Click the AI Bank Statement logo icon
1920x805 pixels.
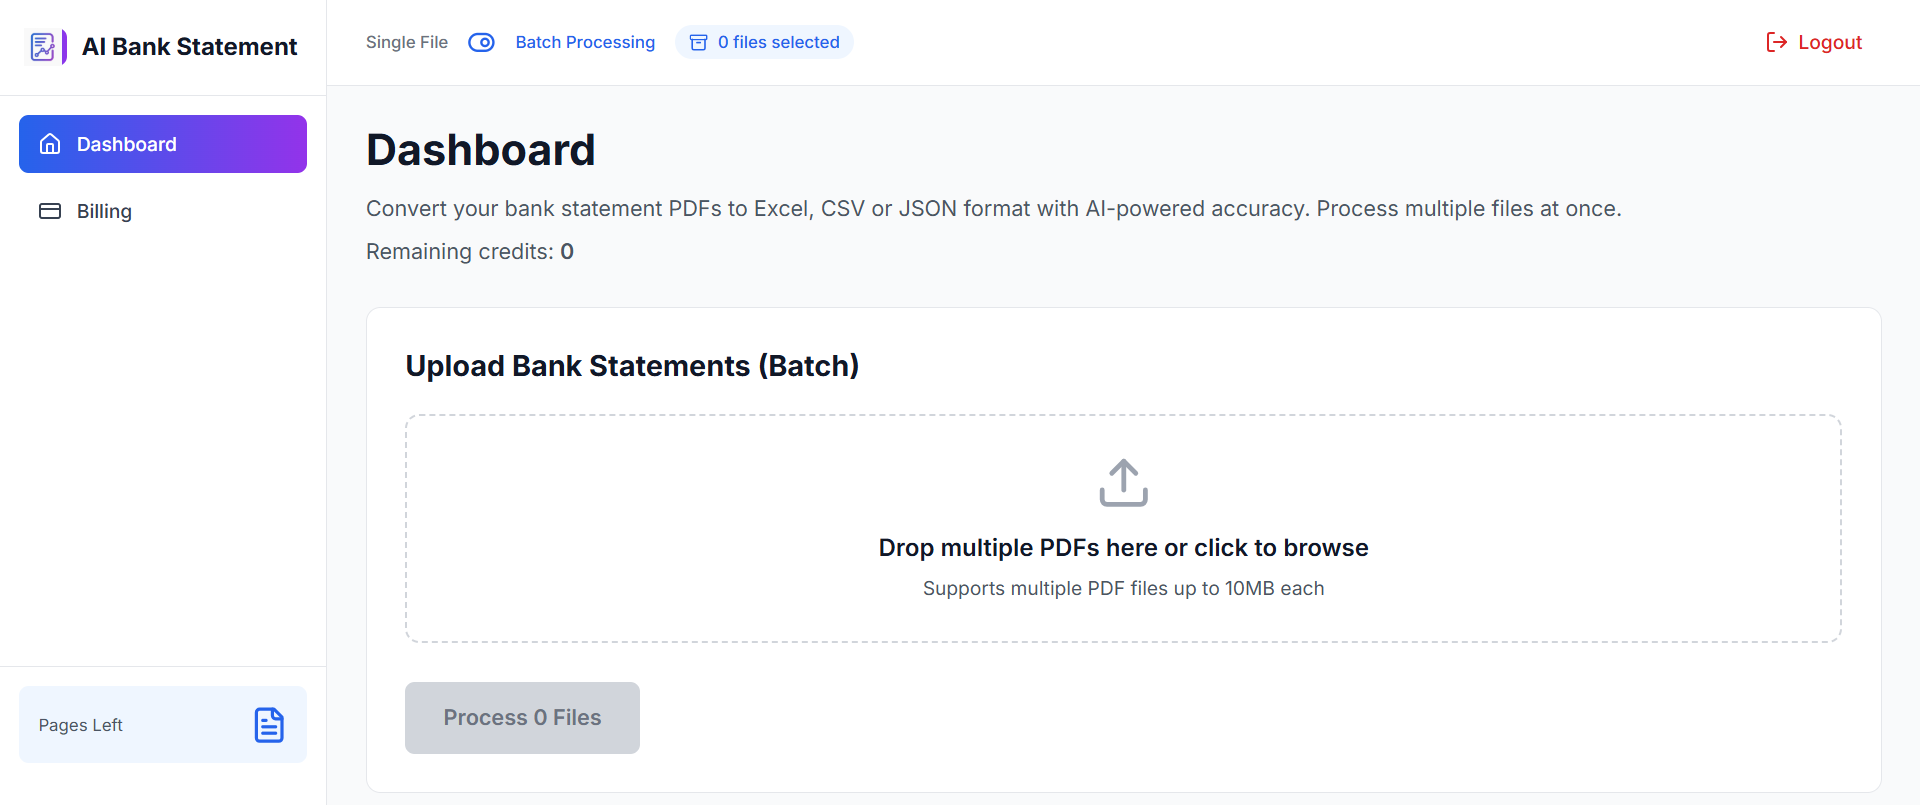45,47
